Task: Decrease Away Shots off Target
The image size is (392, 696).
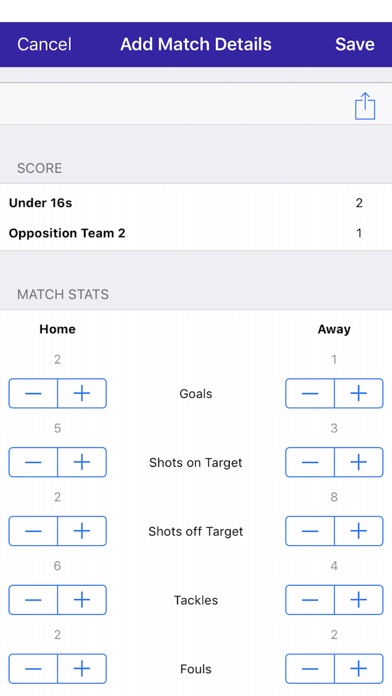Action: point(310,531)
